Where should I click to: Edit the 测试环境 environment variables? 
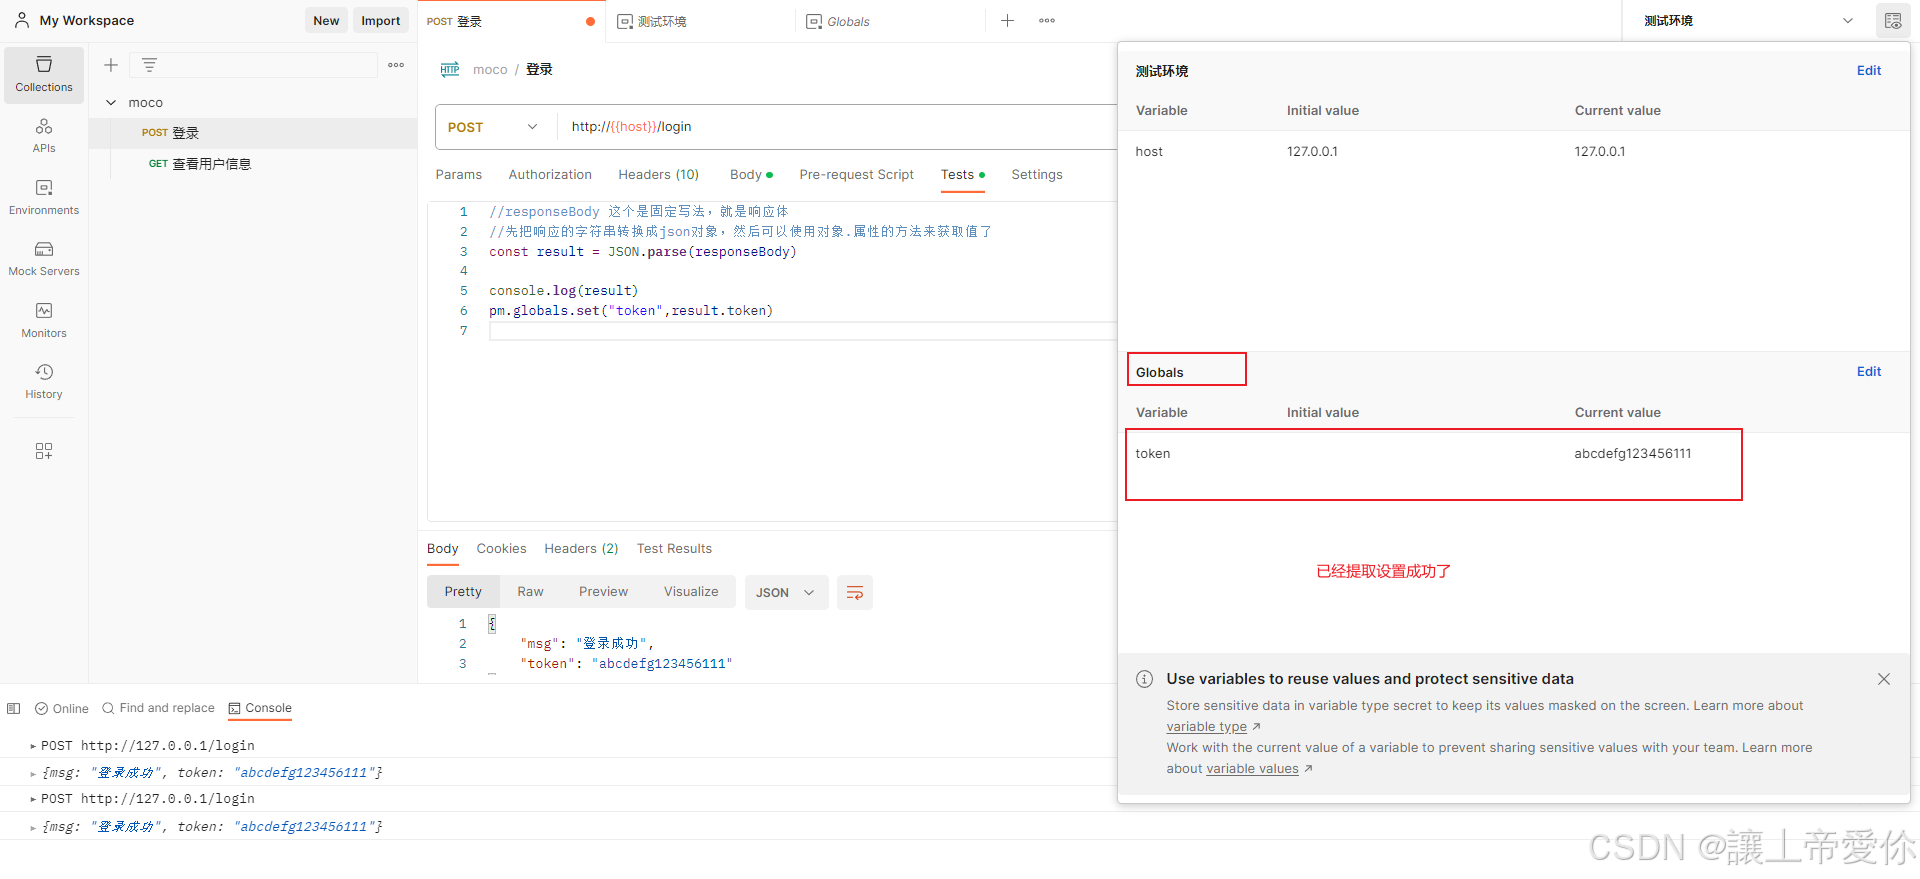point(1868,71)
